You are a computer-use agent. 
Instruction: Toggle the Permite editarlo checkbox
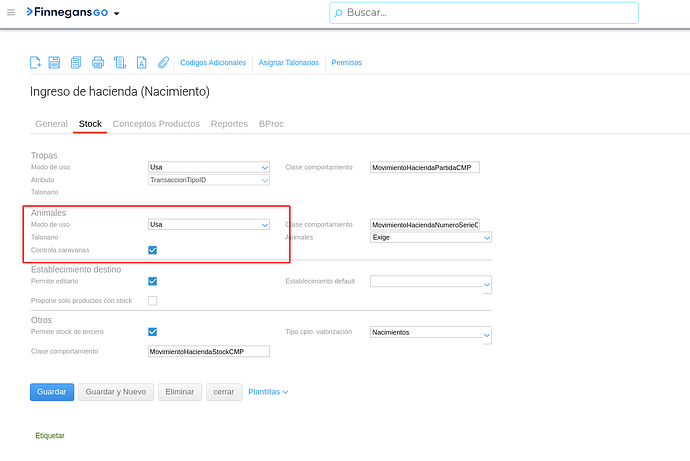(153, 281)
